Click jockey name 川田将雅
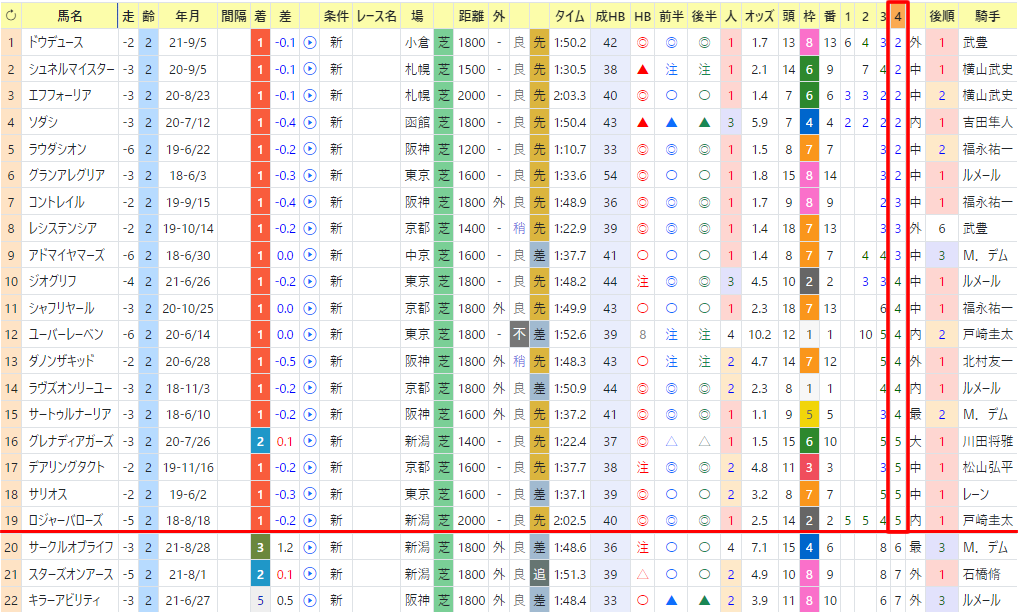The width and height of the screenshot is (1018, 612). (987, 441)
